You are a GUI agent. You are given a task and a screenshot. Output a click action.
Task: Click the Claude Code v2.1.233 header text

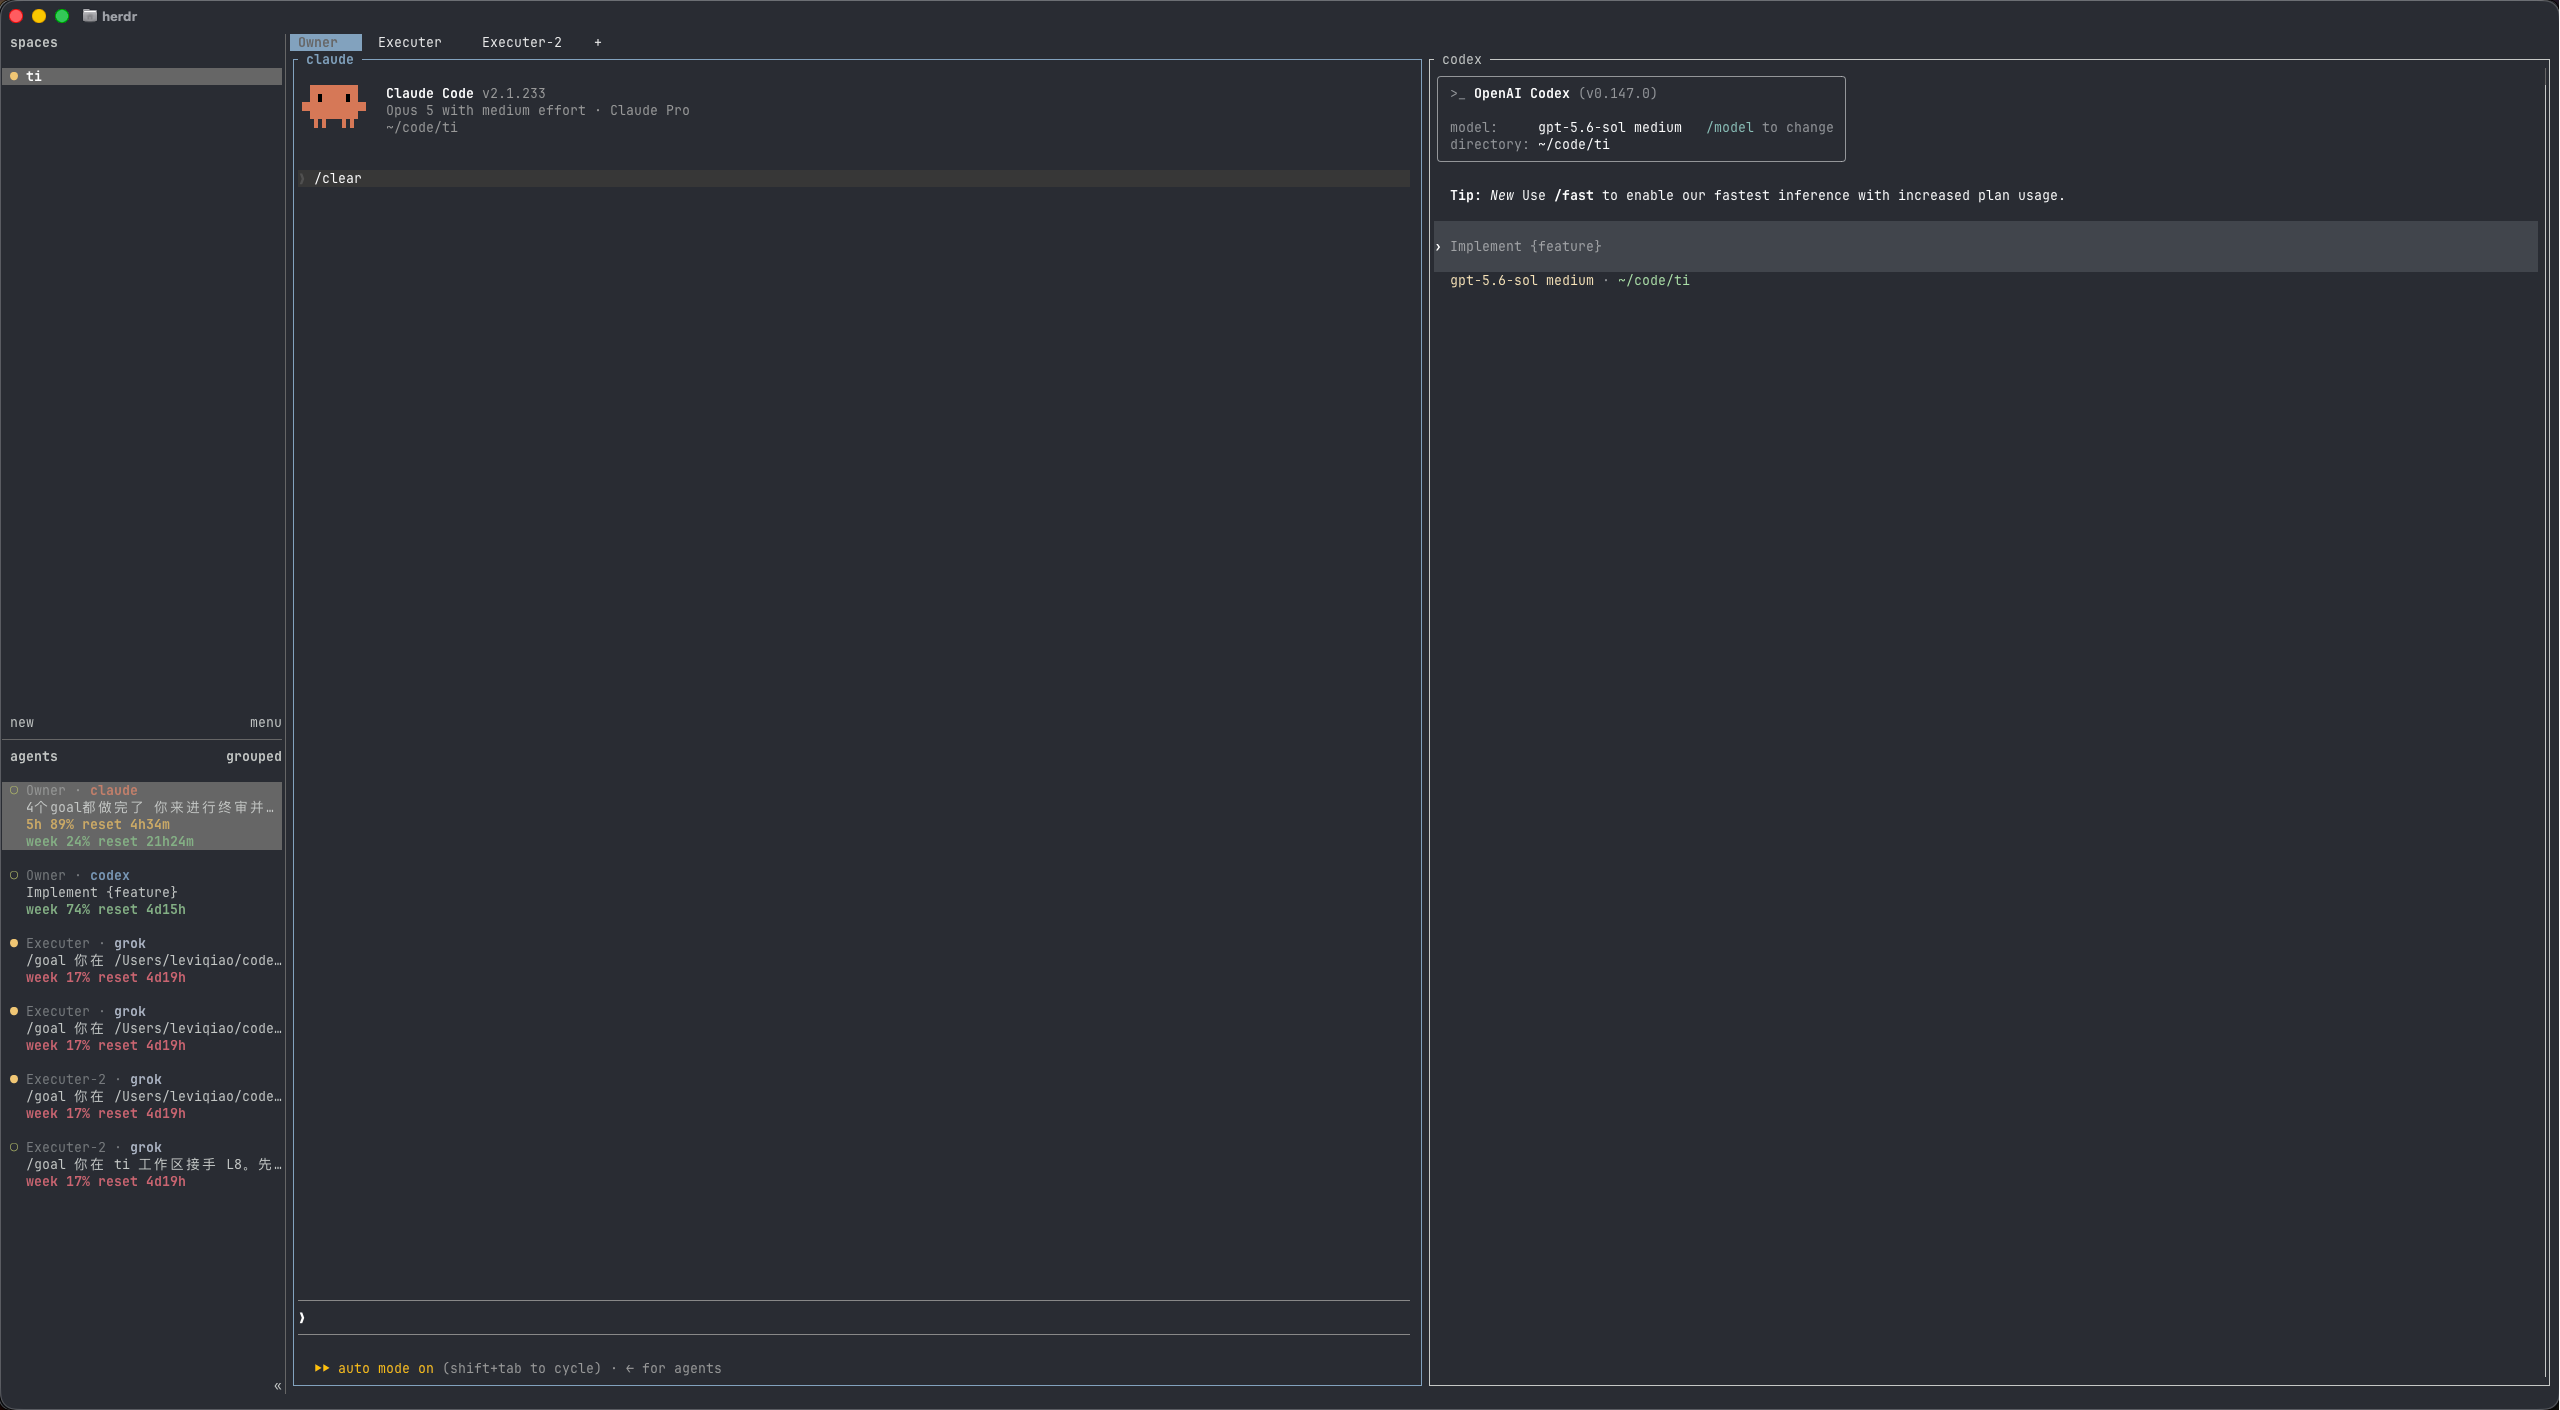click(465, 93)
